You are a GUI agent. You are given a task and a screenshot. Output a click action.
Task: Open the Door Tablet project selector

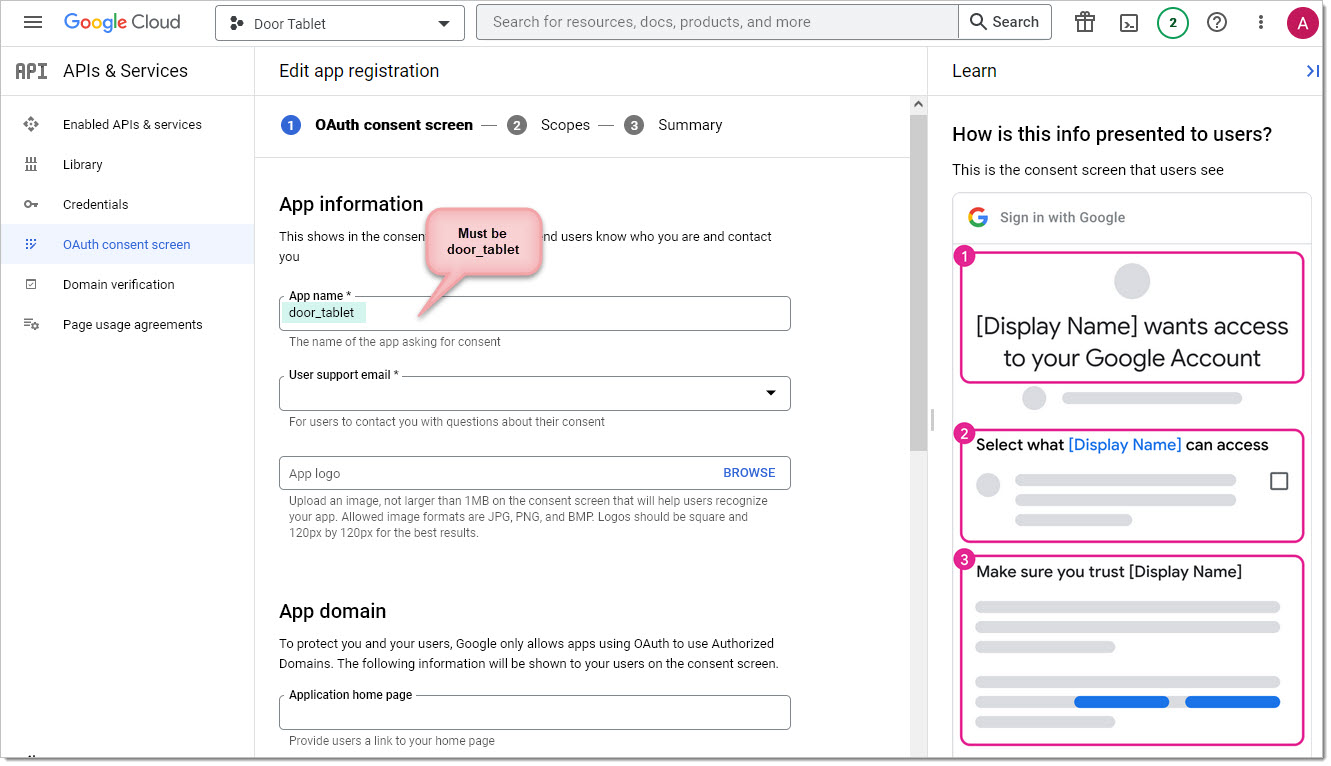(339, 23)
